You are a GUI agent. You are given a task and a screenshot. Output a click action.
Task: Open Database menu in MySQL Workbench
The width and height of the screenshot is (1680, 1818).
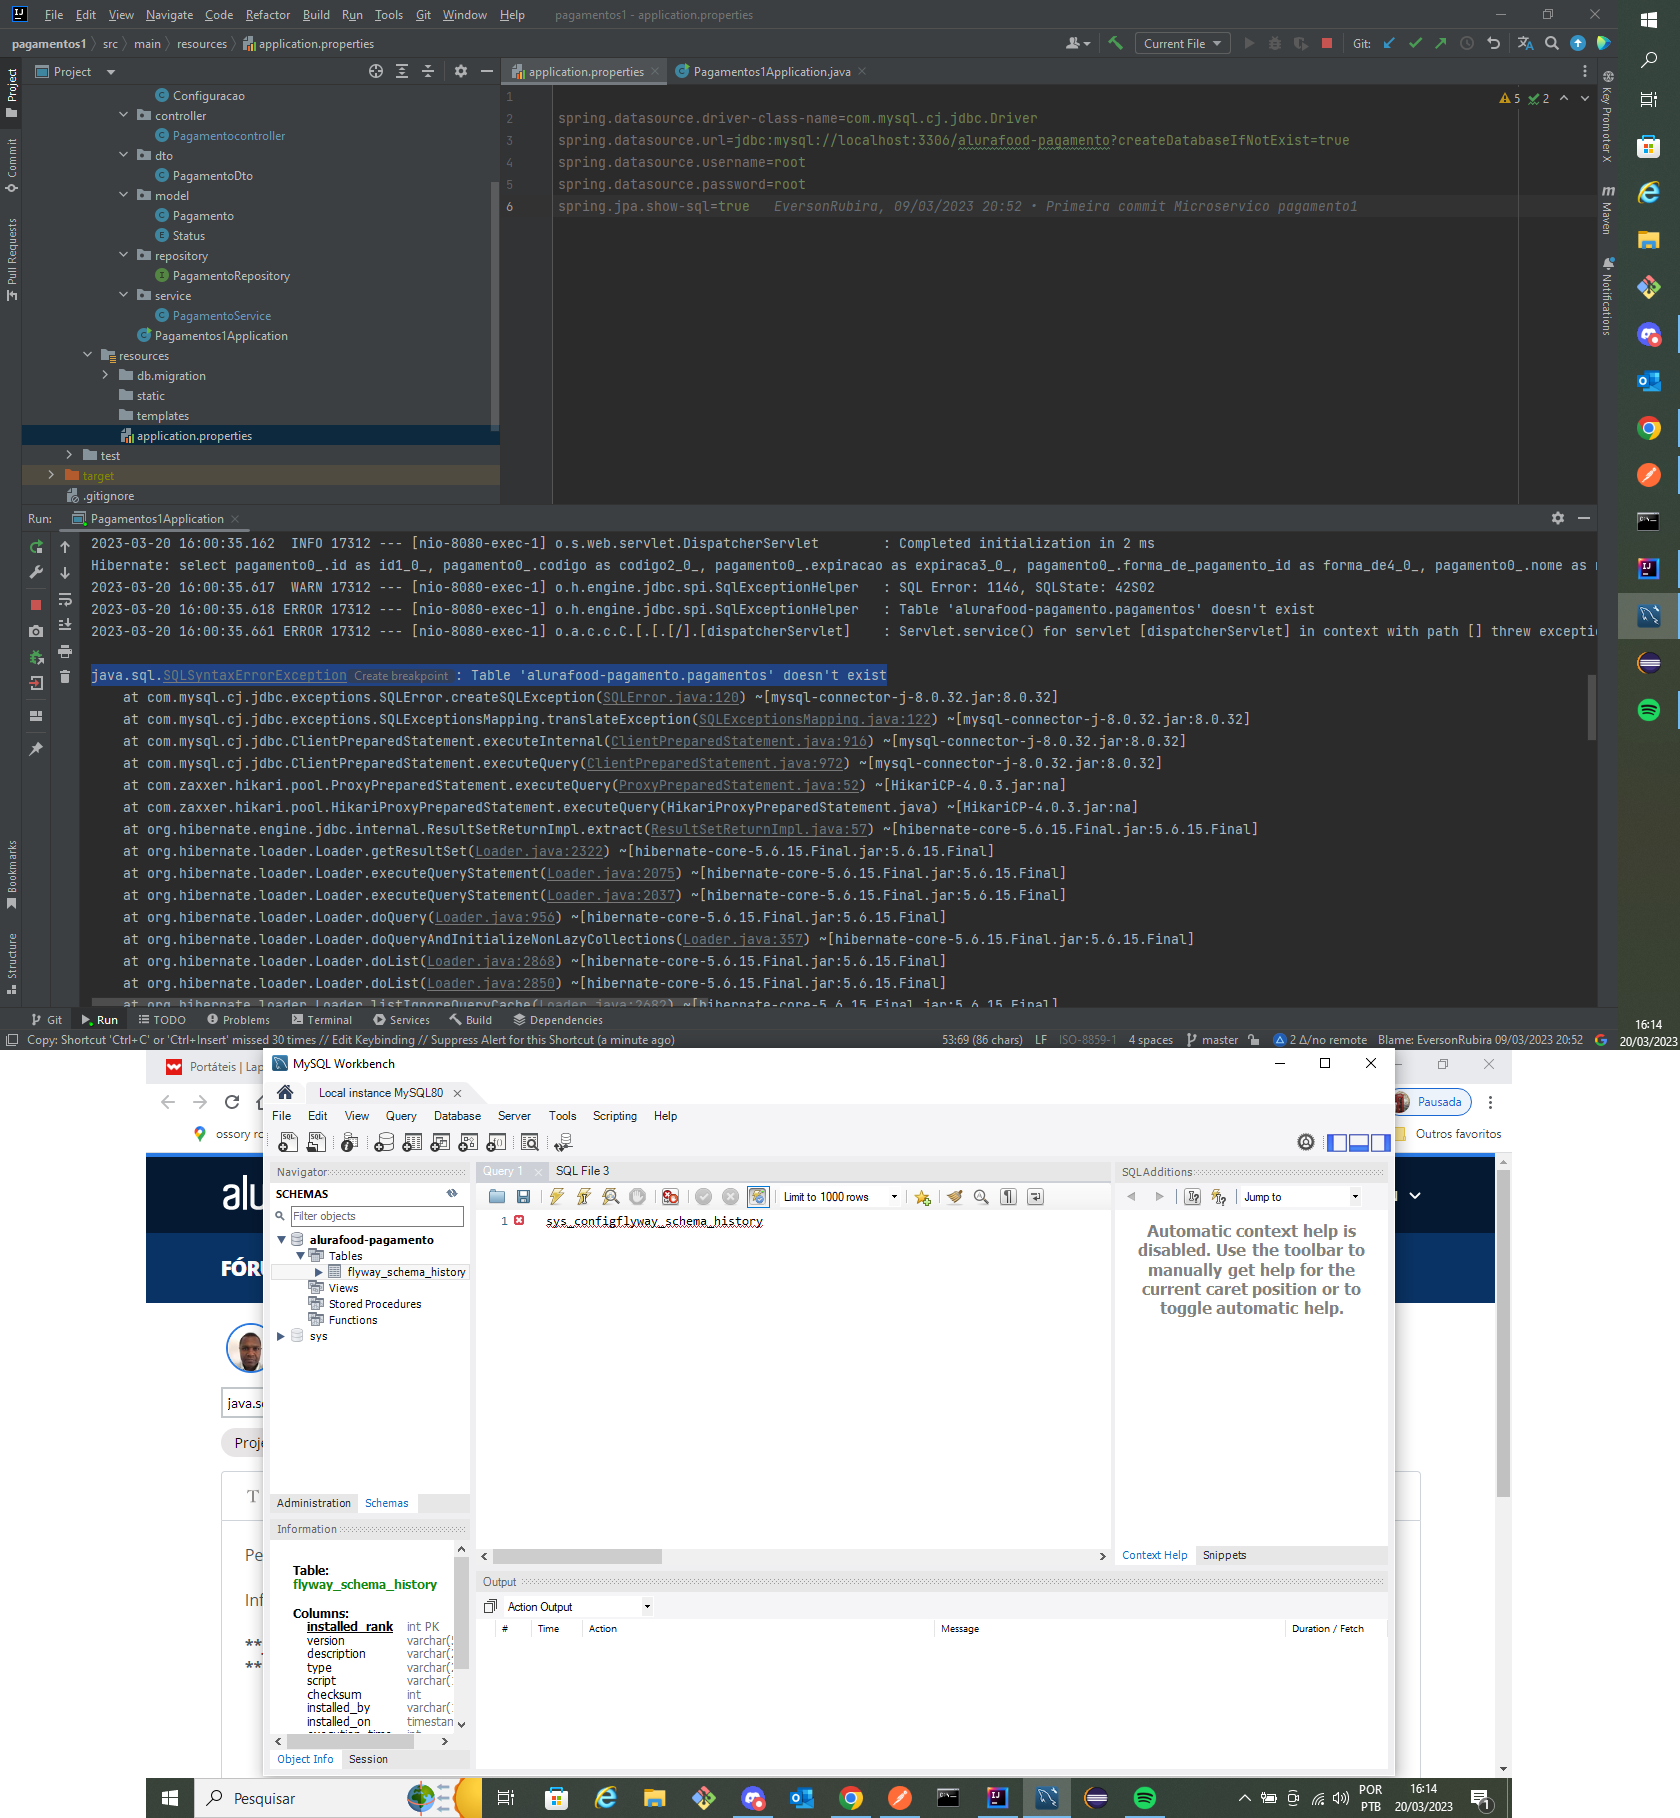click(457, 1116)
